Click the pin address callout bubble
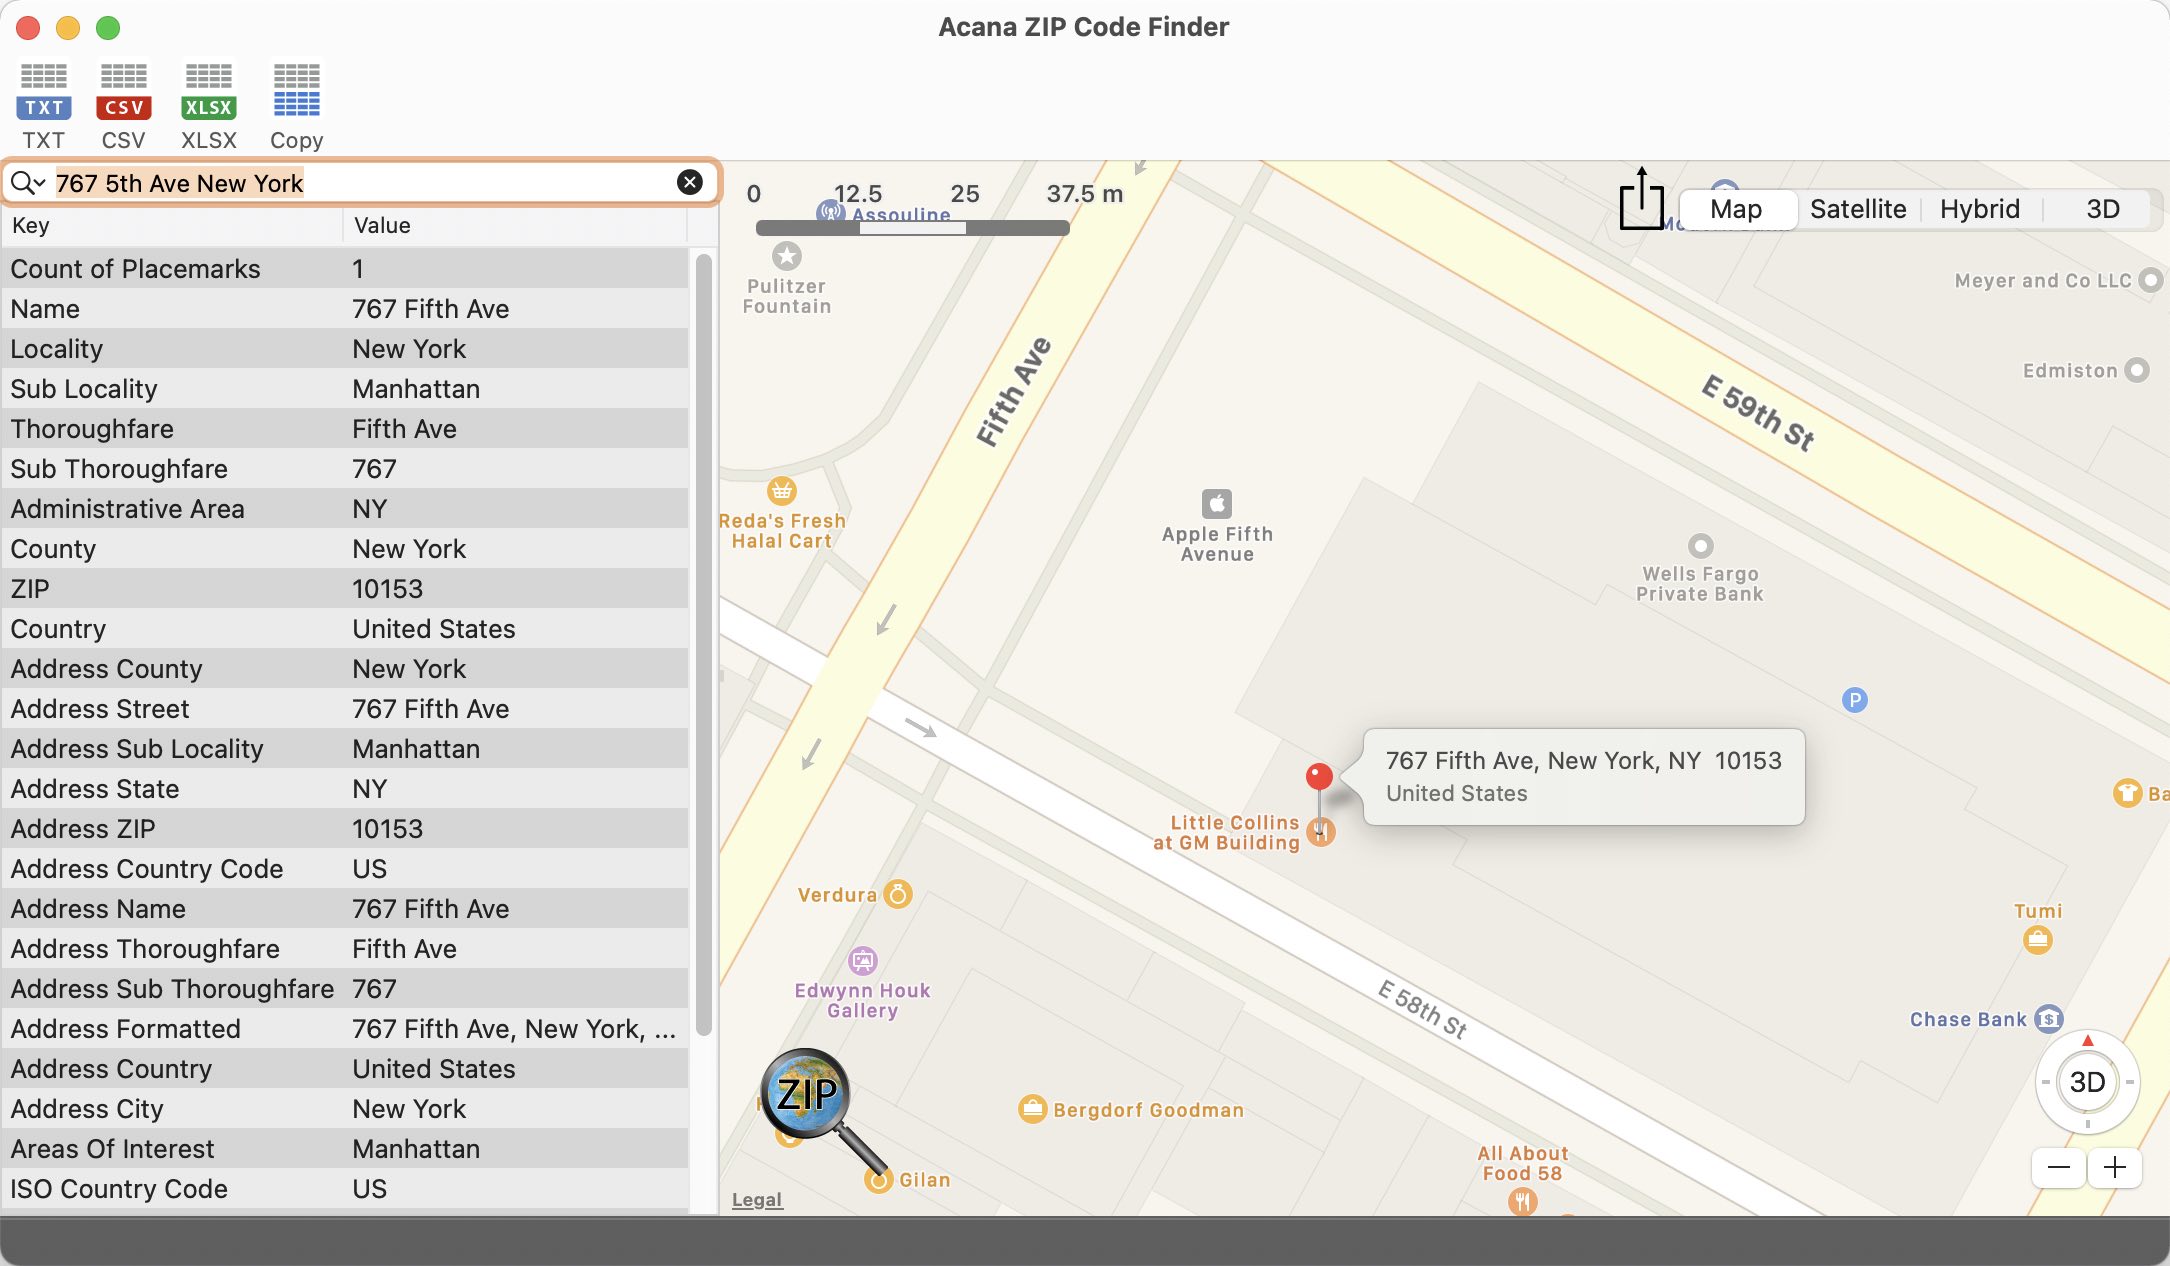This screenshot has width=2170, height=1266. click(1583, 777)
